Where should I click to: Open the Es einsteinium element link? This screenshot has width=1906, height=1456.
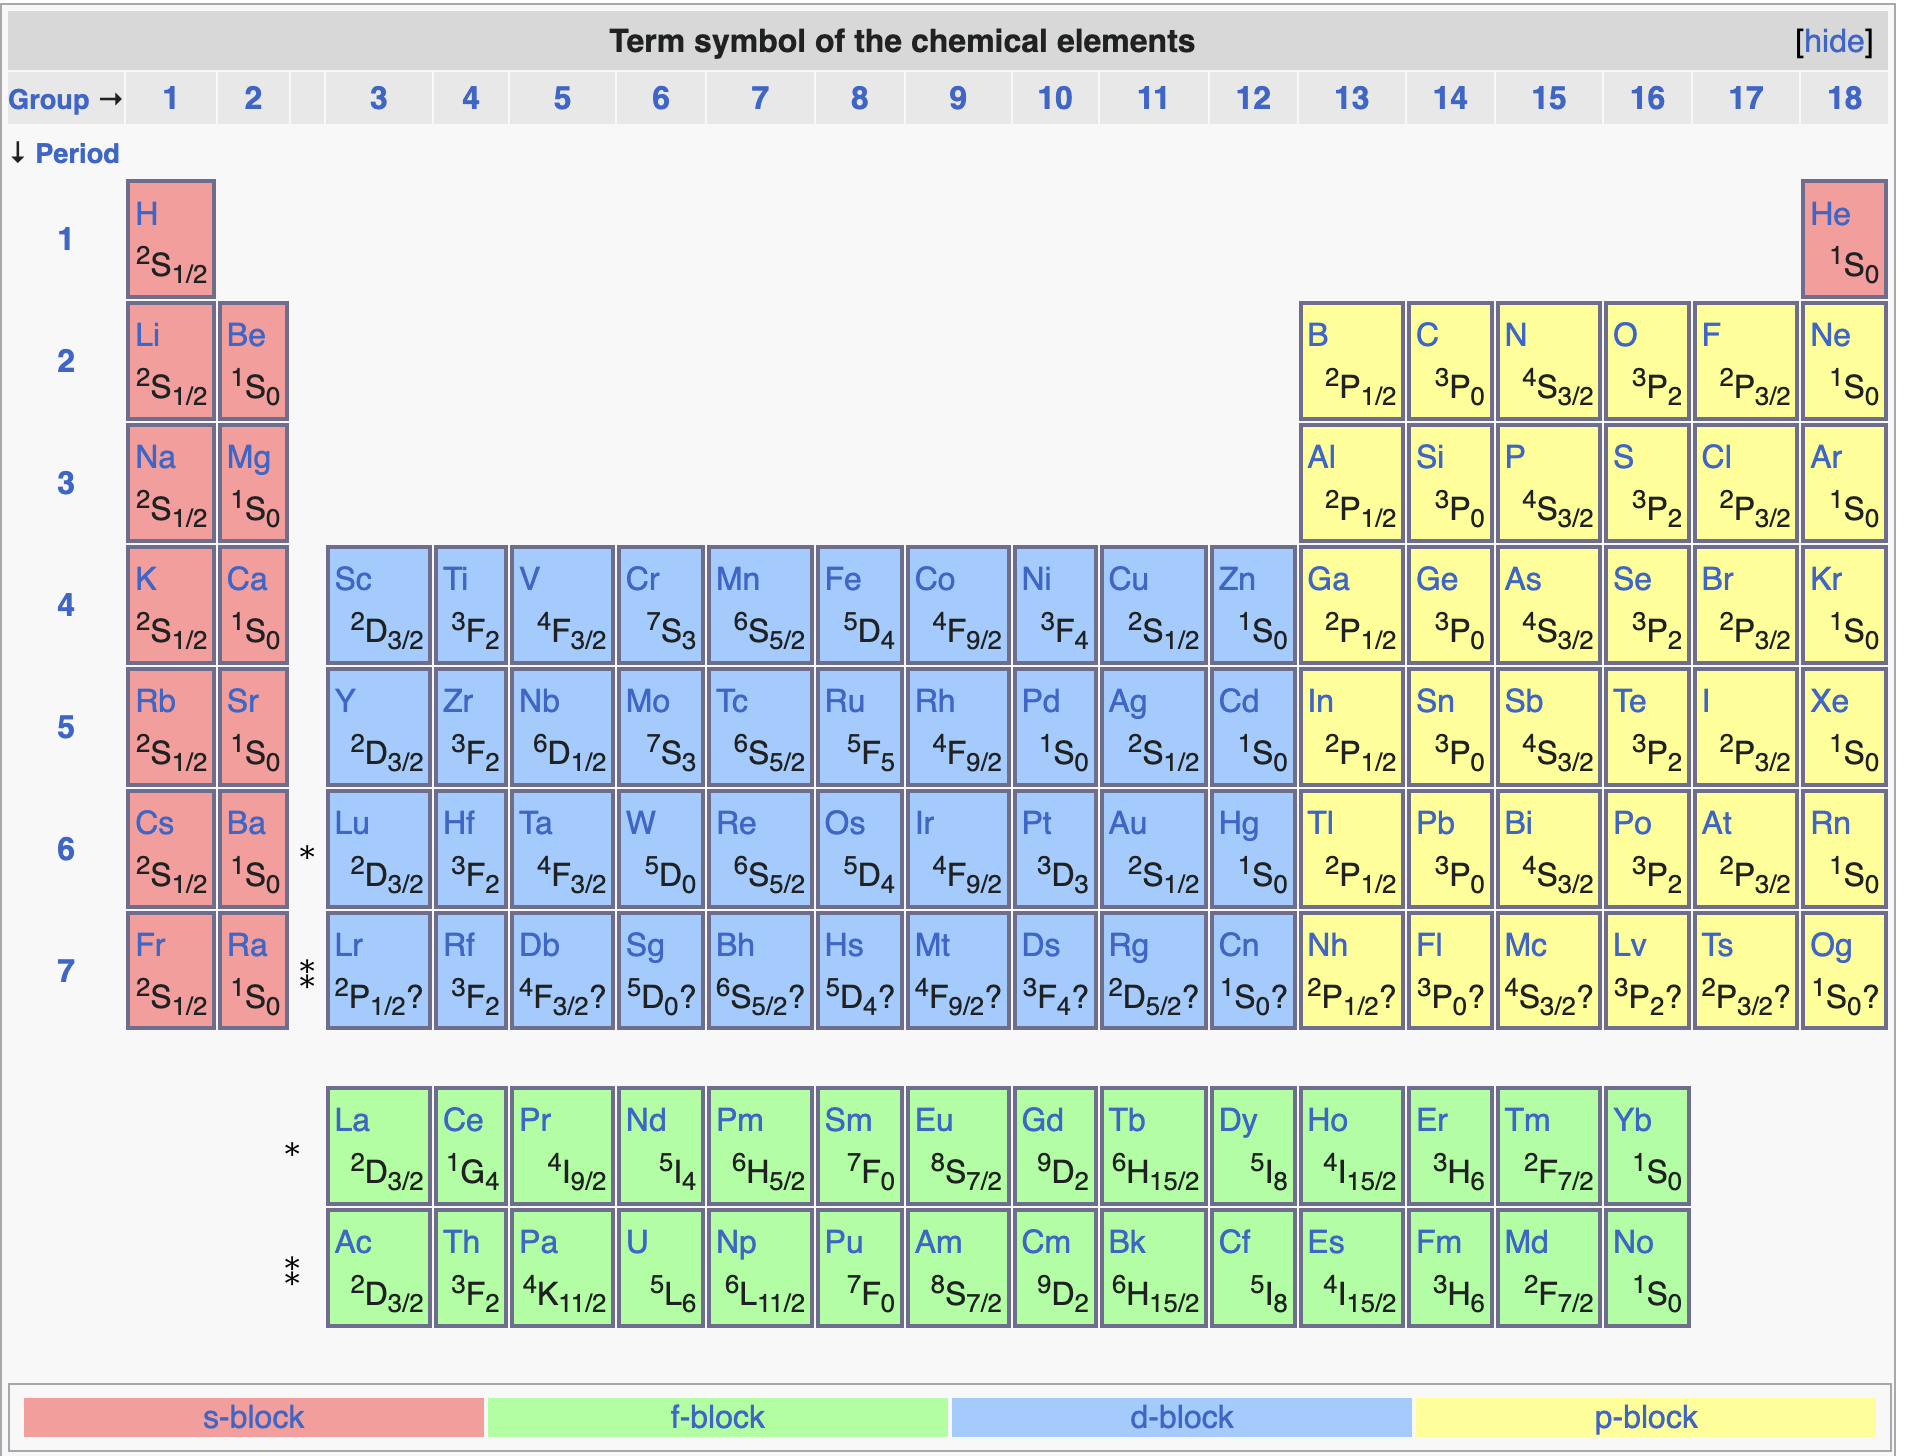[x=1326, y=1242]
